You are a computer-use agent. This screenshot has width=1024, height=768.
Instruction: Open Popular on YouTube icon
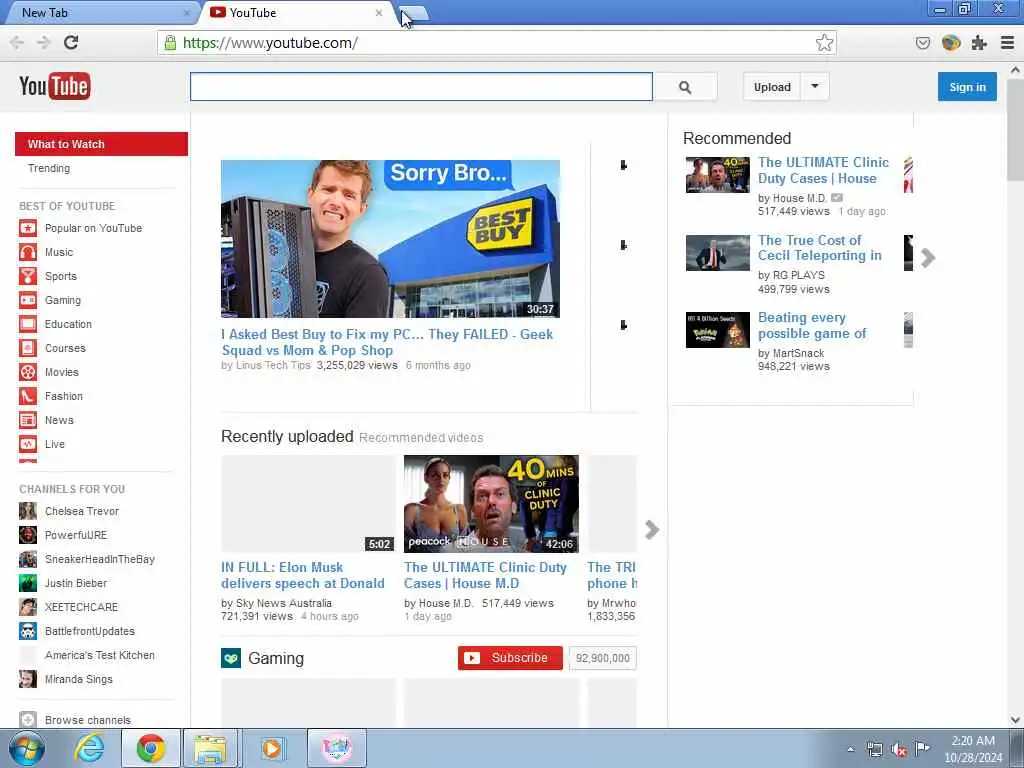27,228
